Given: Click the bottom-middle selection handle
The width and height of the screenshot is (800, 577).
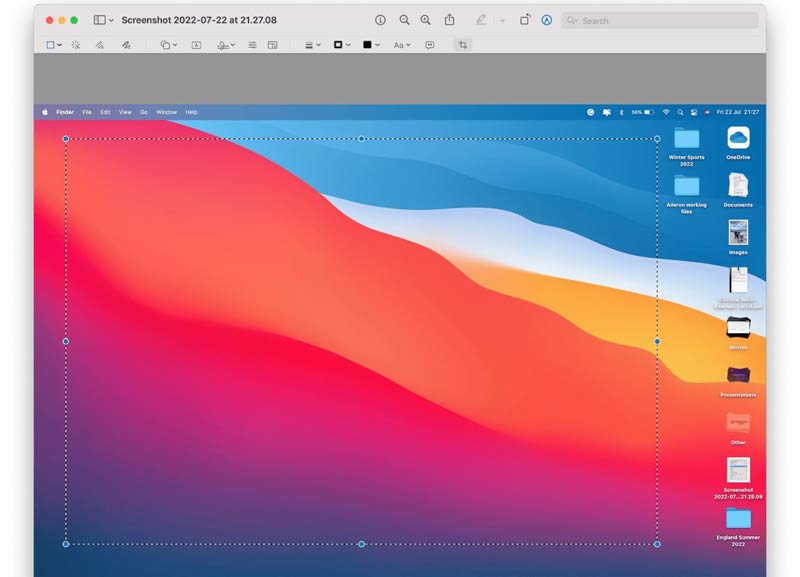Looking at the screenshot, I should click(361, 544).
